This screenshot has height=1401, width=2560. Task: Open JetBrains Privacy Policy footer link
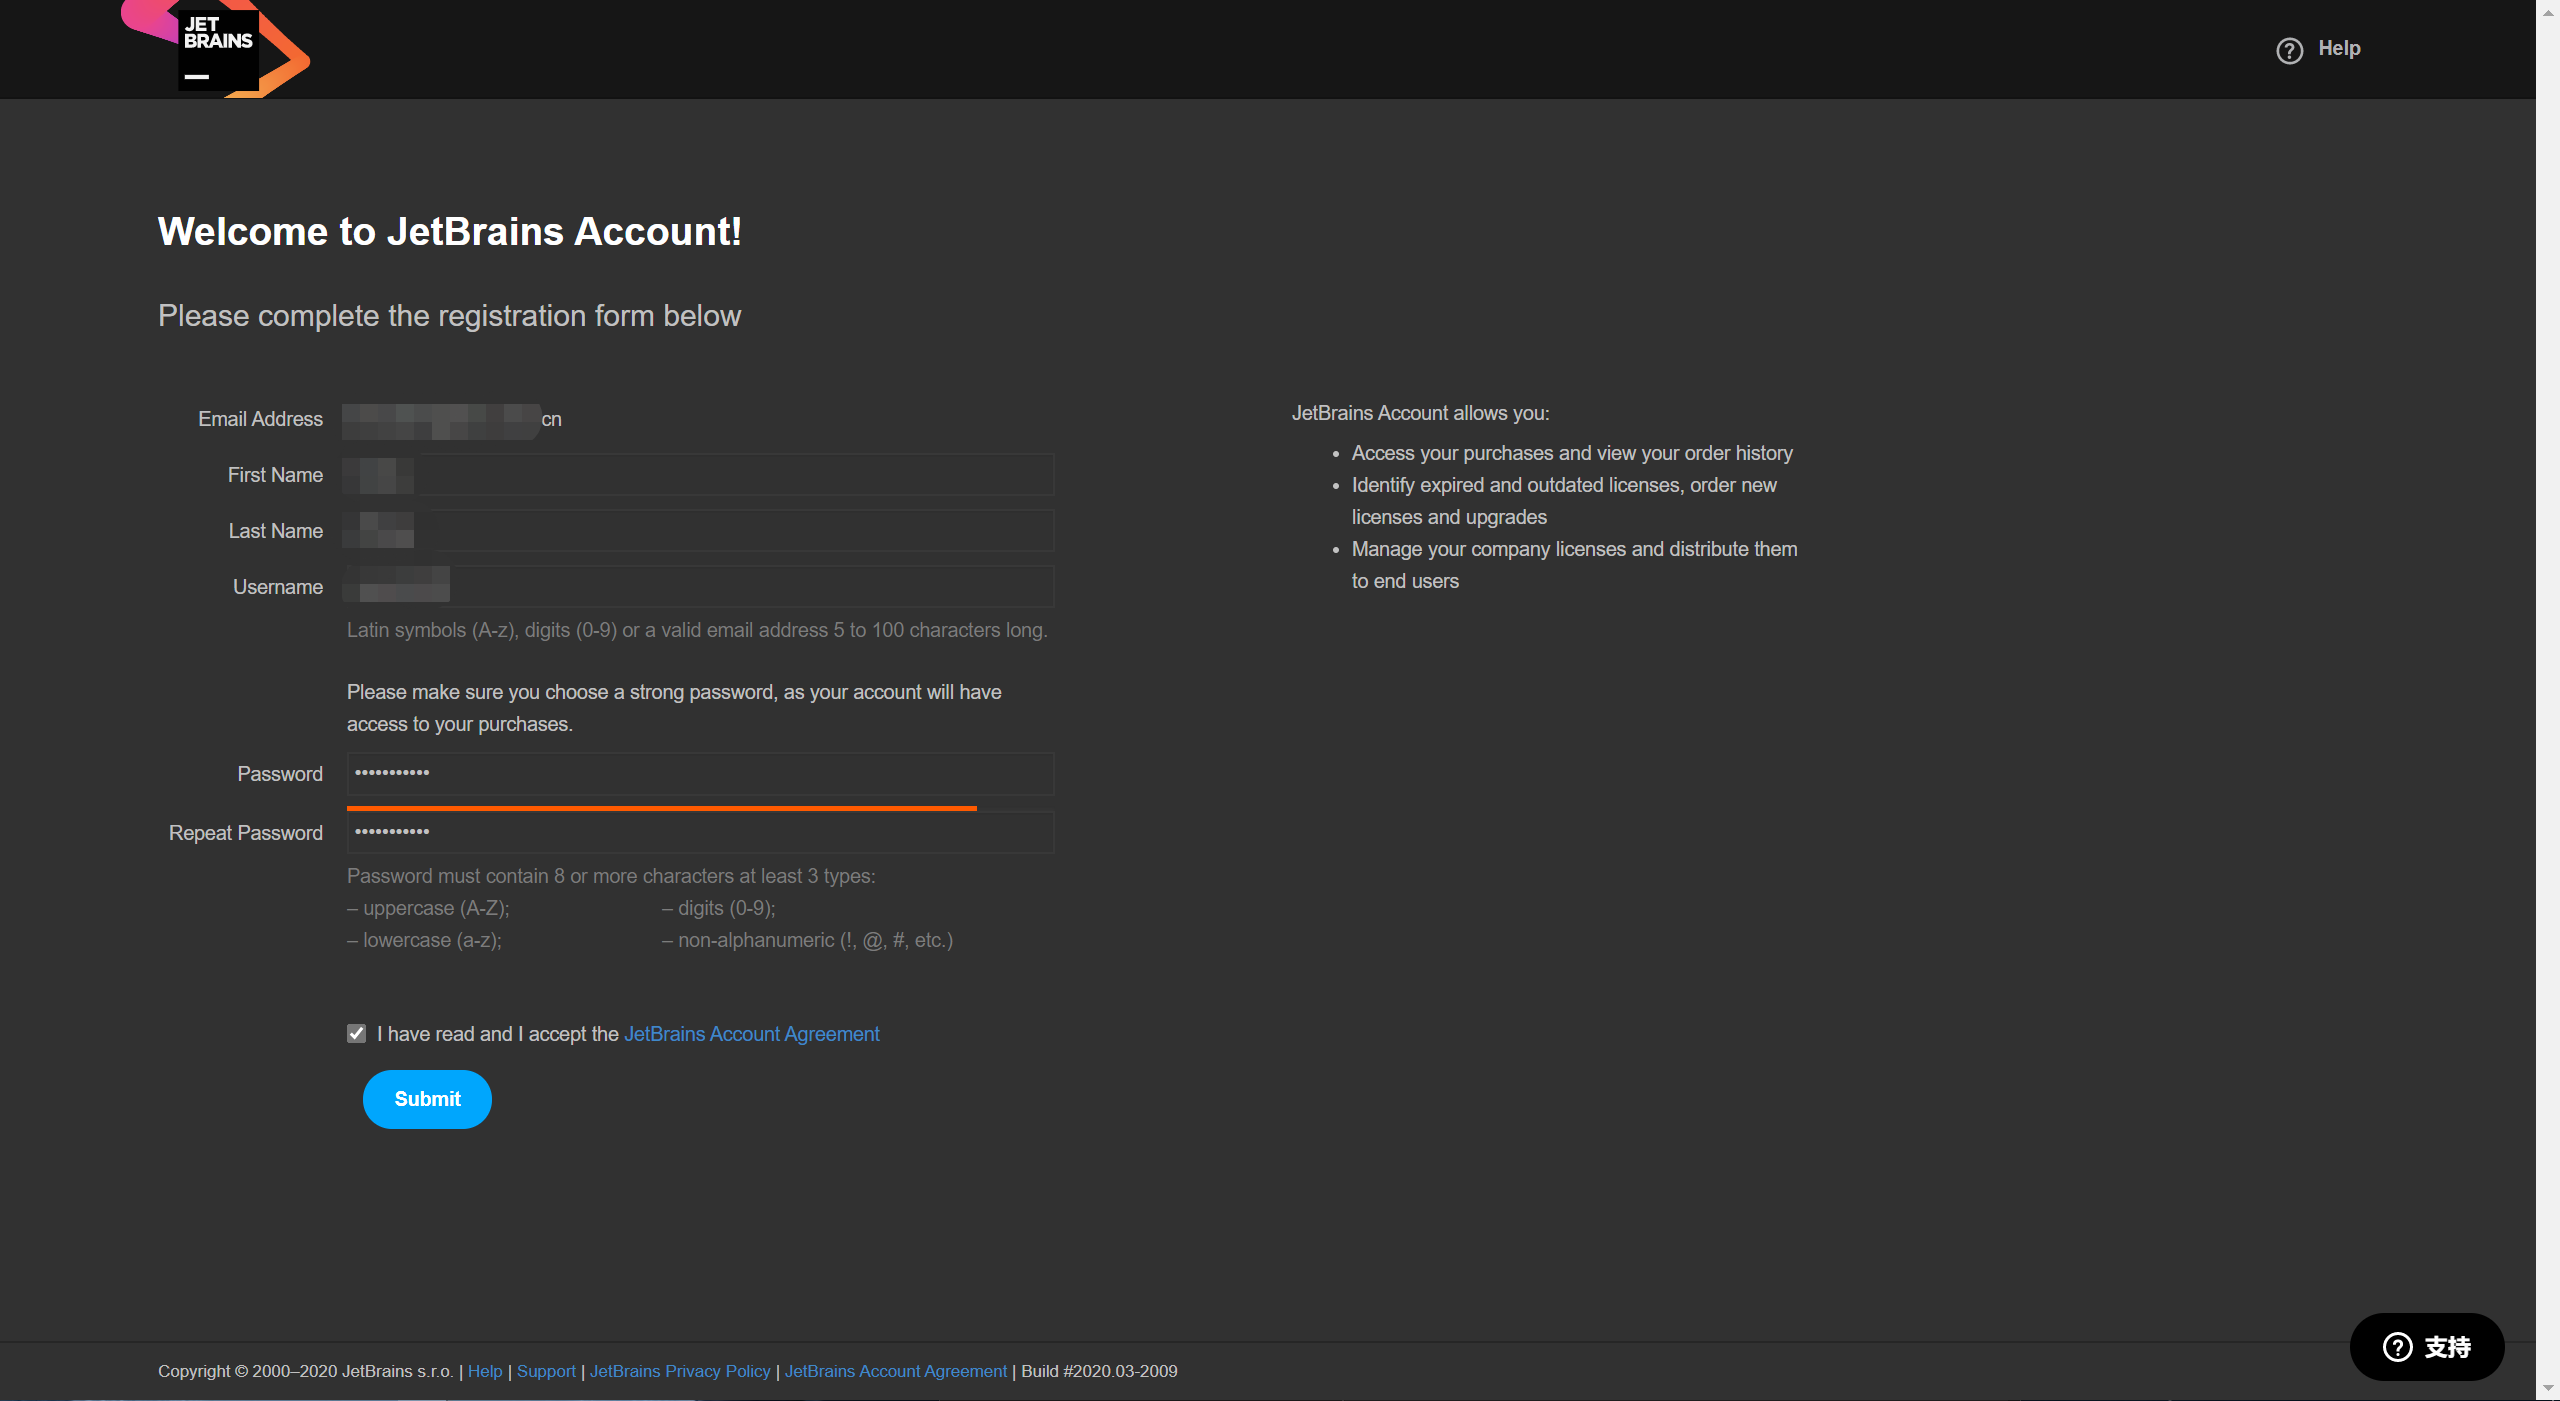point(680,1371)
